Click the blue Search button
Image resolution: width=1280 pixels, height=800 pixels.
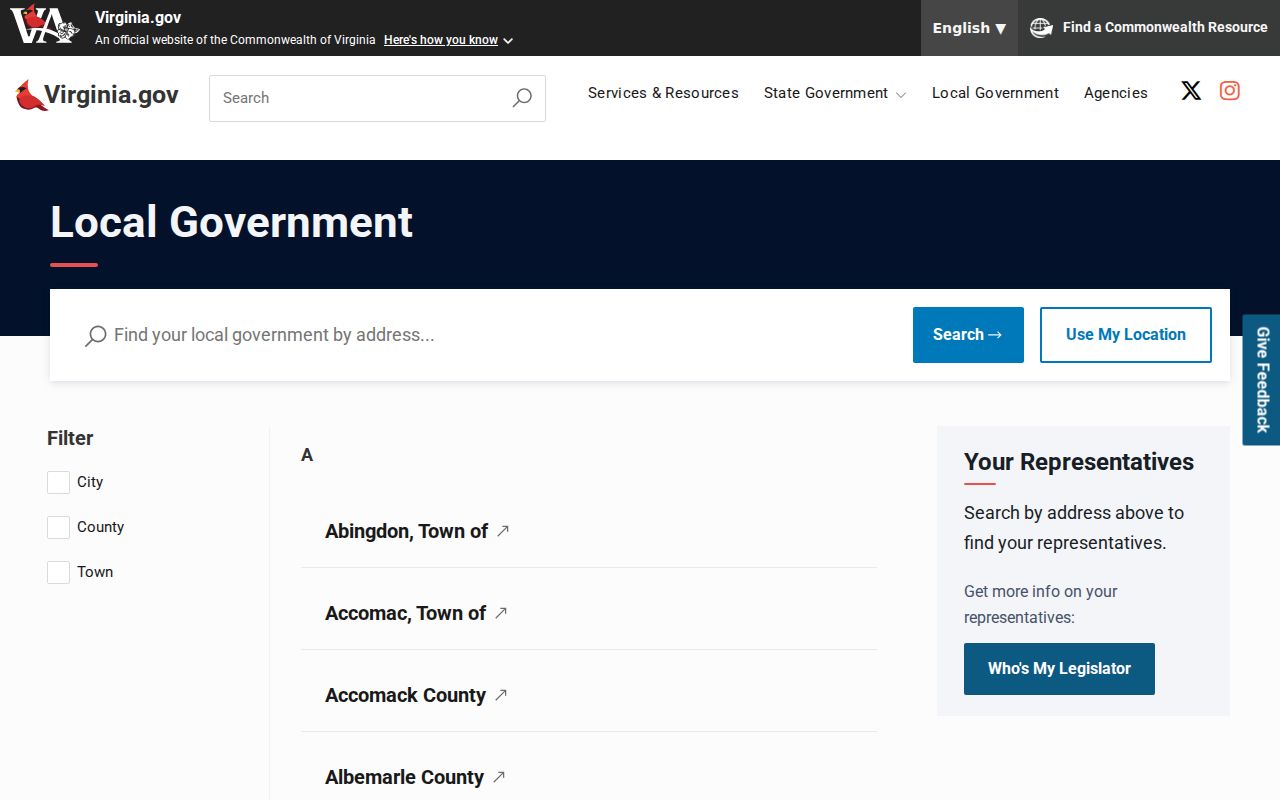click(x=968, y=335)
